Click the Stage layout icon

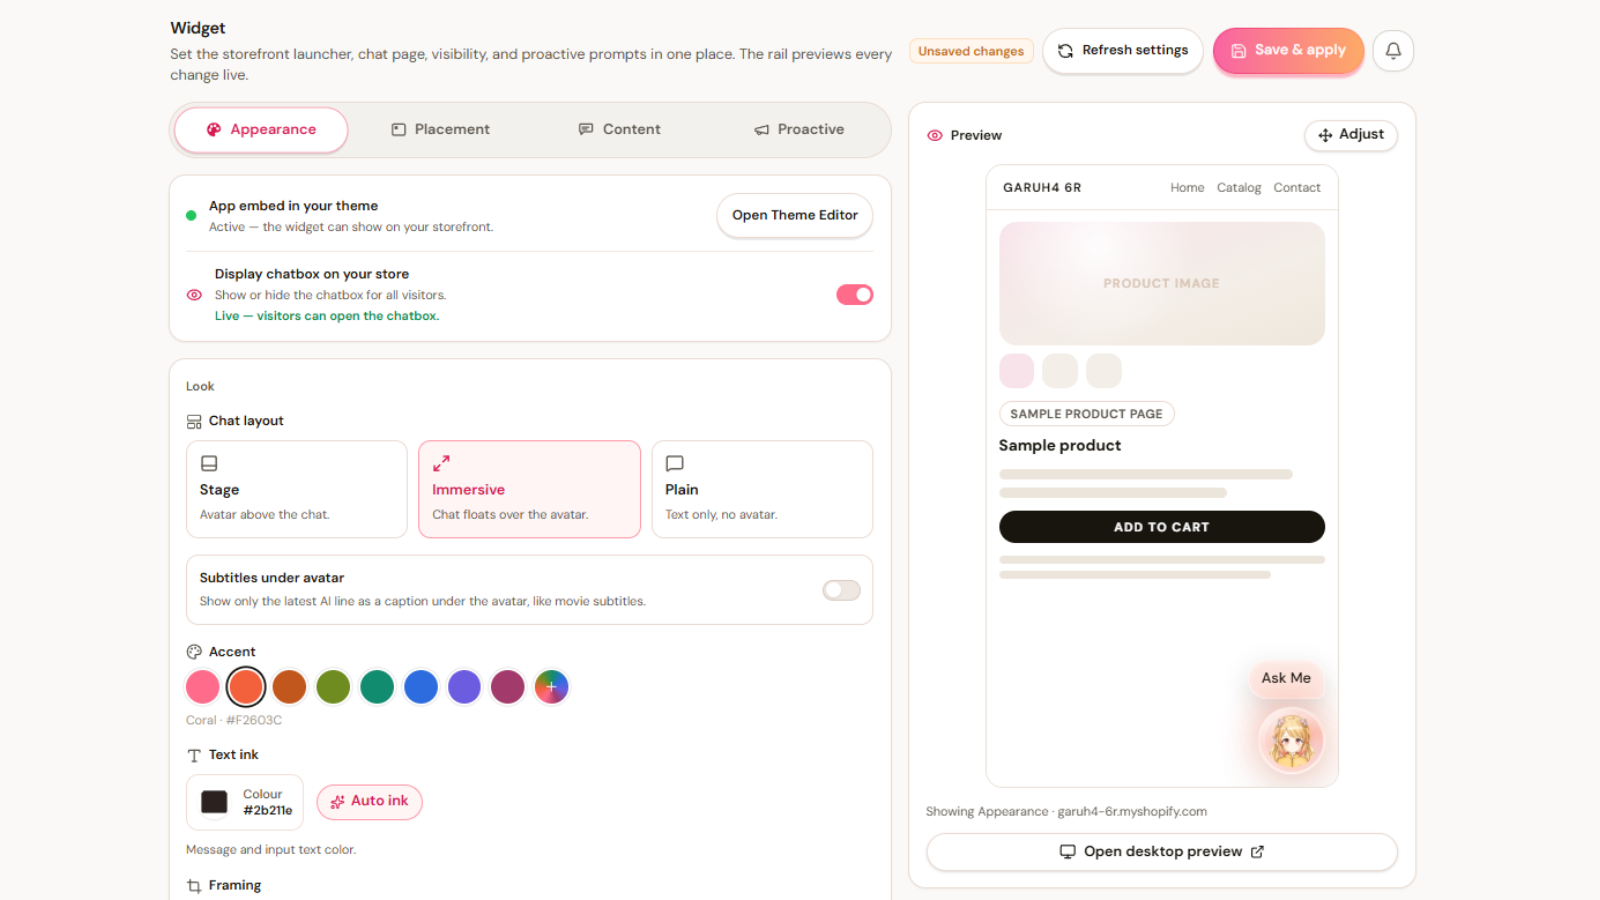(x=209, y=463)
